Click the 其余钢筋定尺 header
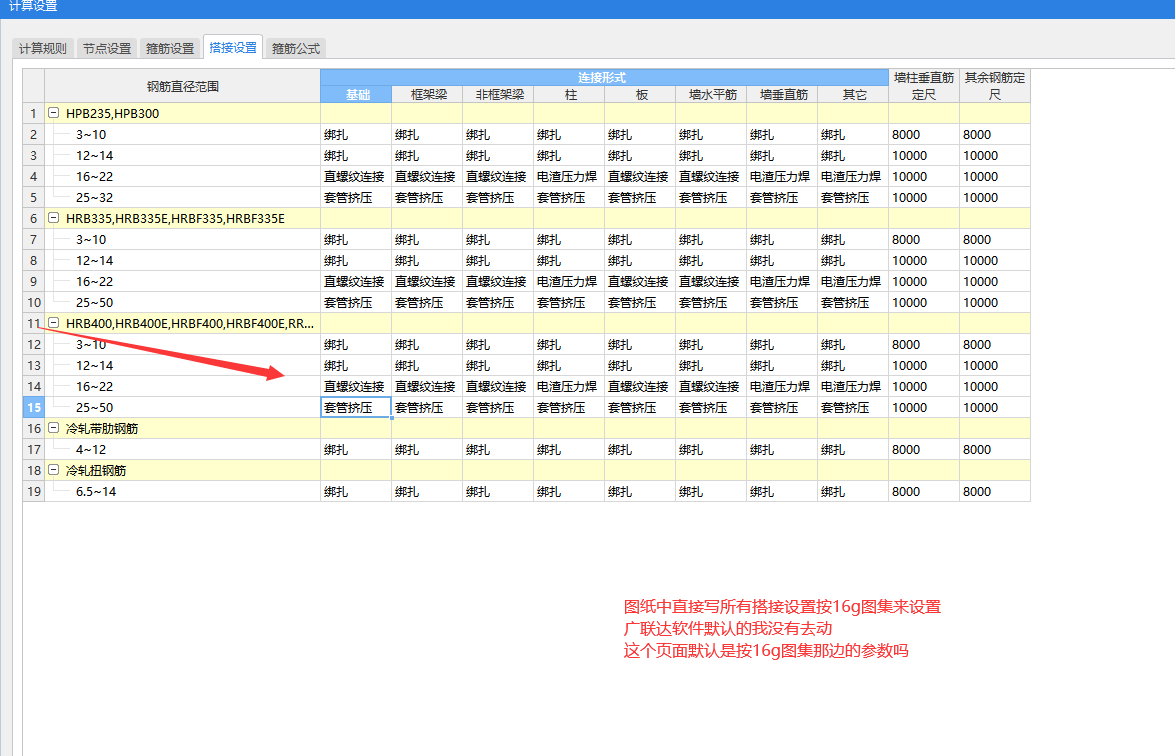1175x756 pixels. tap(995, 86)
